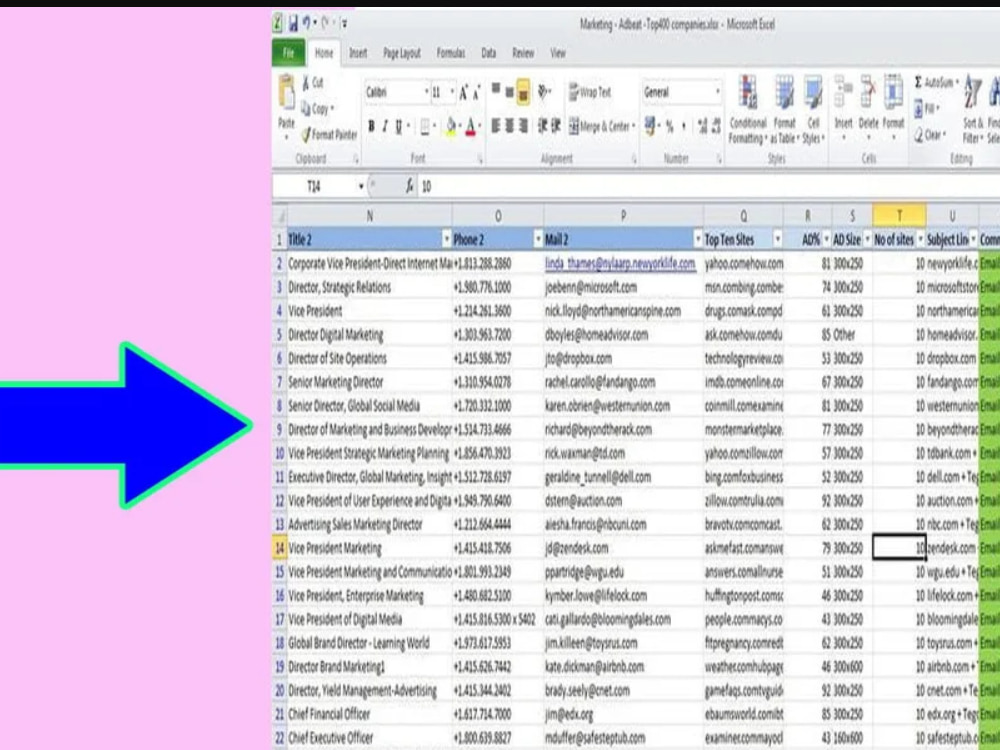The image size is (1000, 750).
Task: Select cell with joebenn@microsoft.com
Action: [x=623, y=288]
